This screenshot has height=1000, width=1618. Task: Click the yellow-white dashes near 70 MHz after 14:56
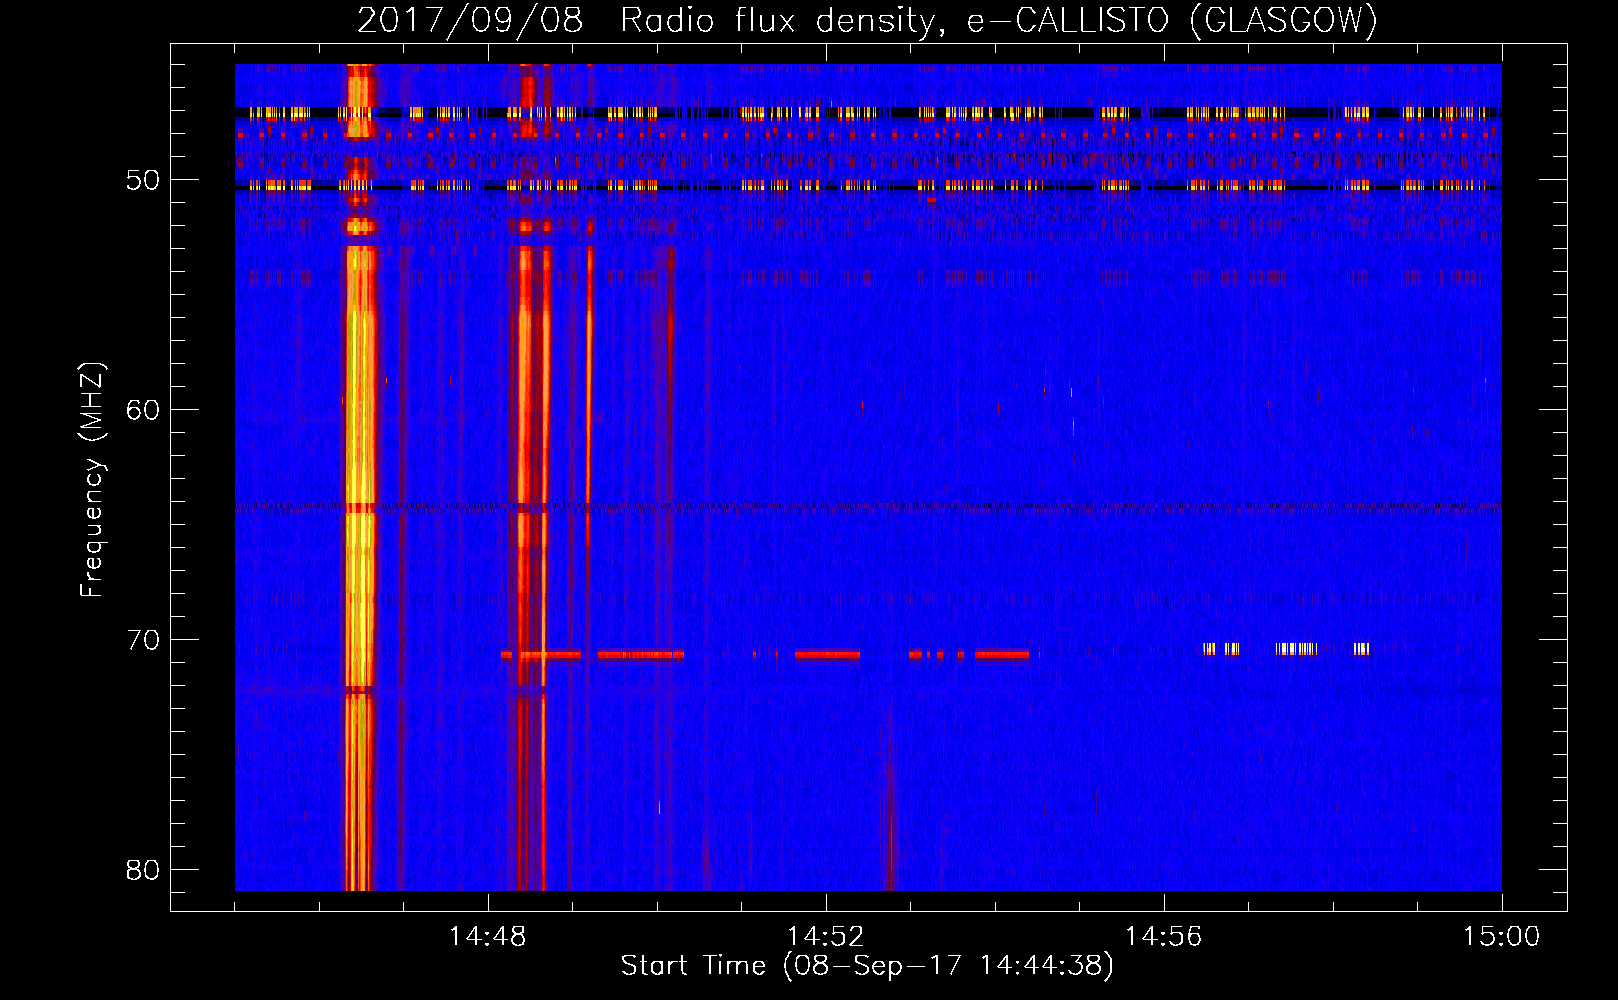coord(1286,649)
